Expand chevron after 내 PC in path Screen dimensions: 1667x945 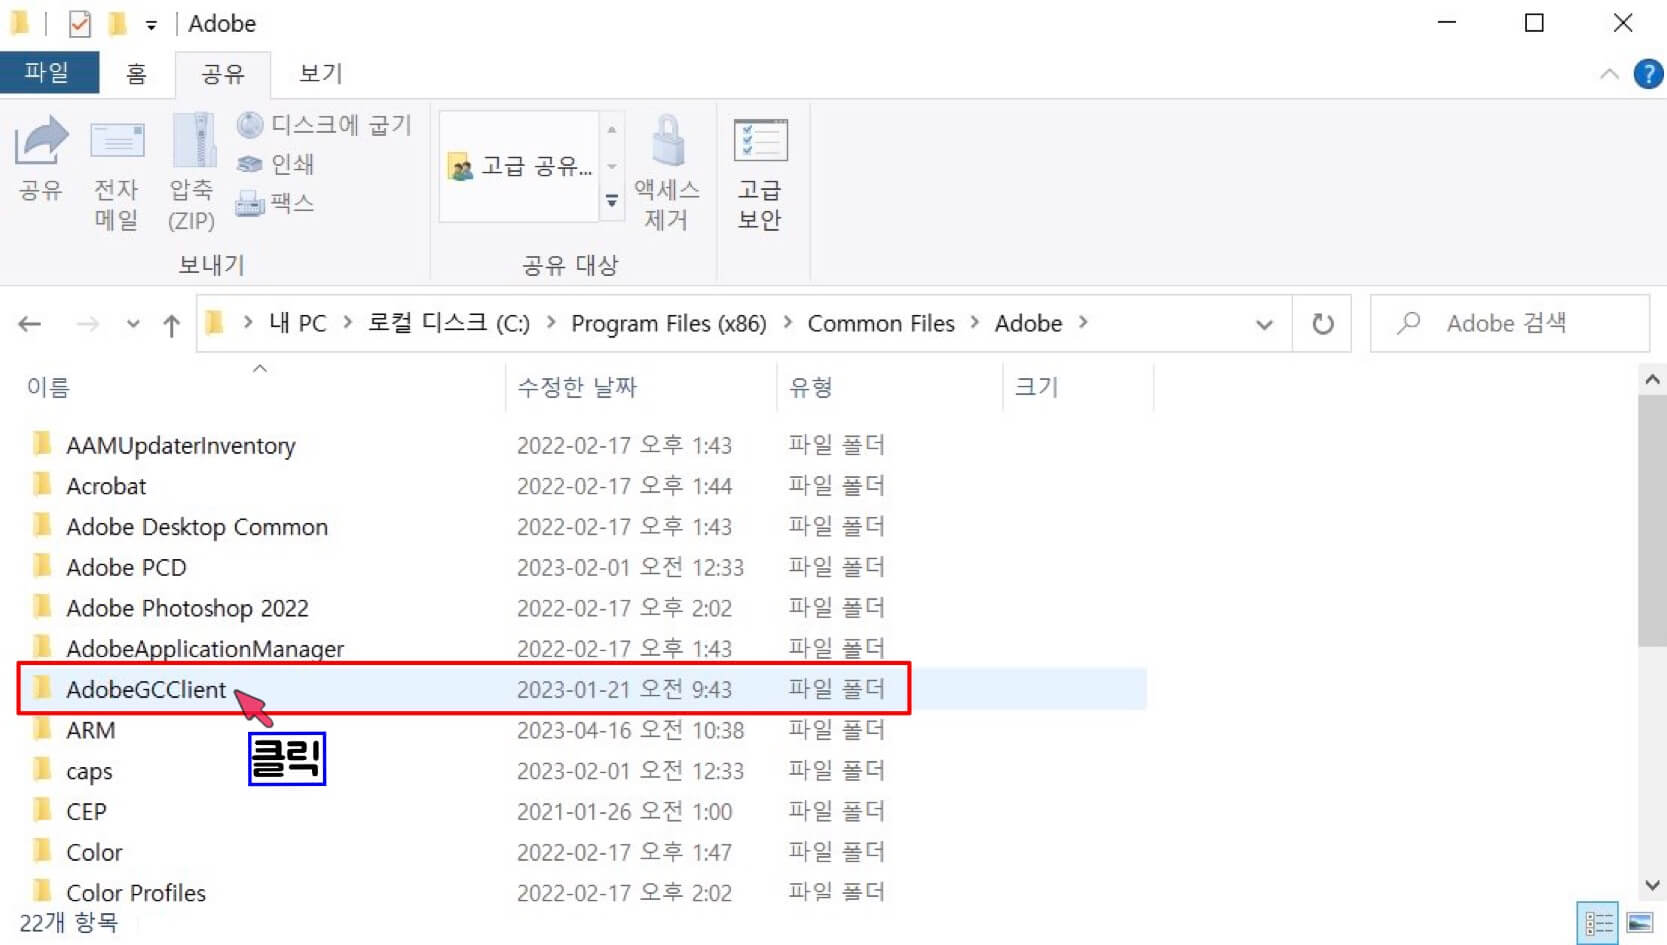point(347,323)
